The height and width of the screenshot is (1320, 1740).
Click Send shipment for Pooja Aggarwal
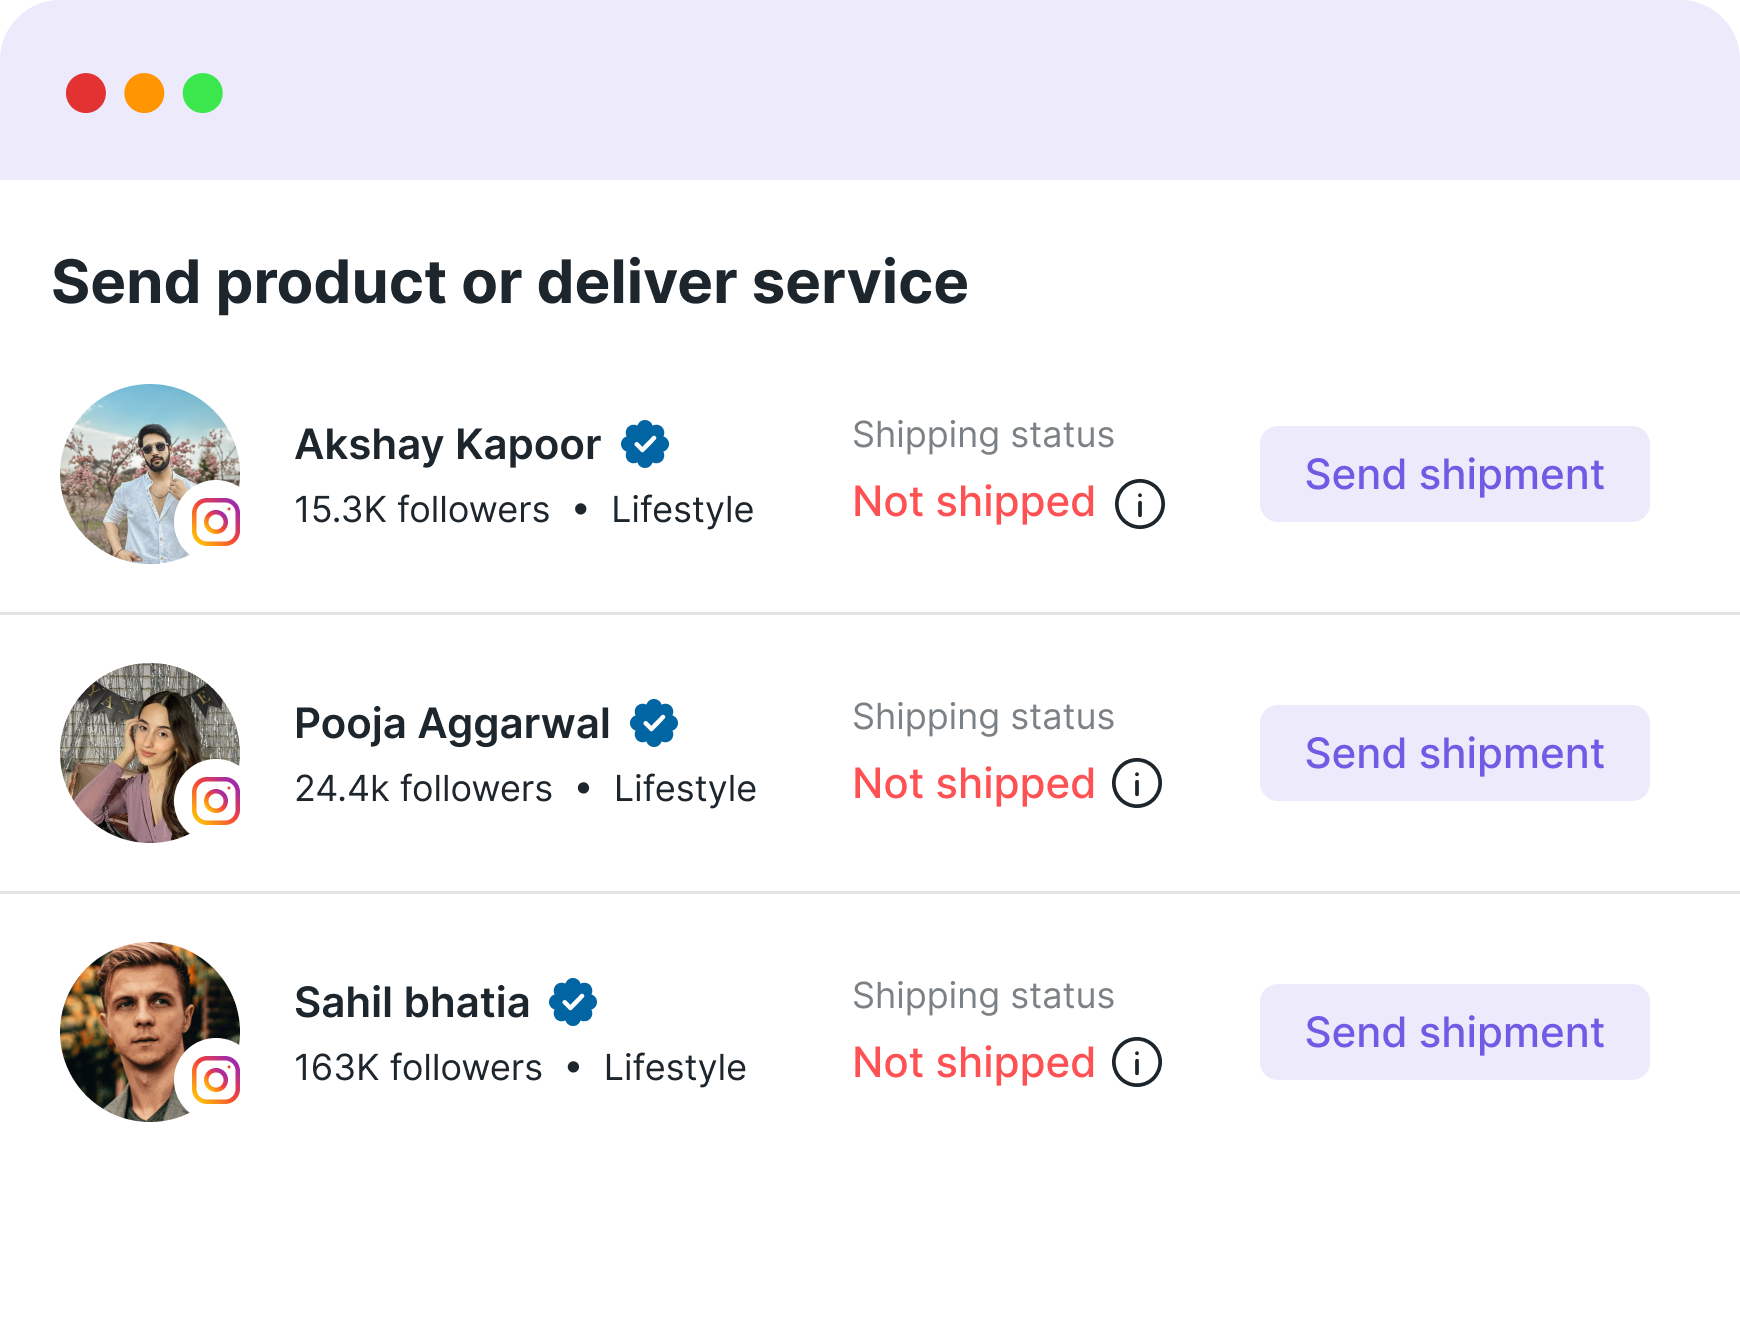(x=1453, y=752)
